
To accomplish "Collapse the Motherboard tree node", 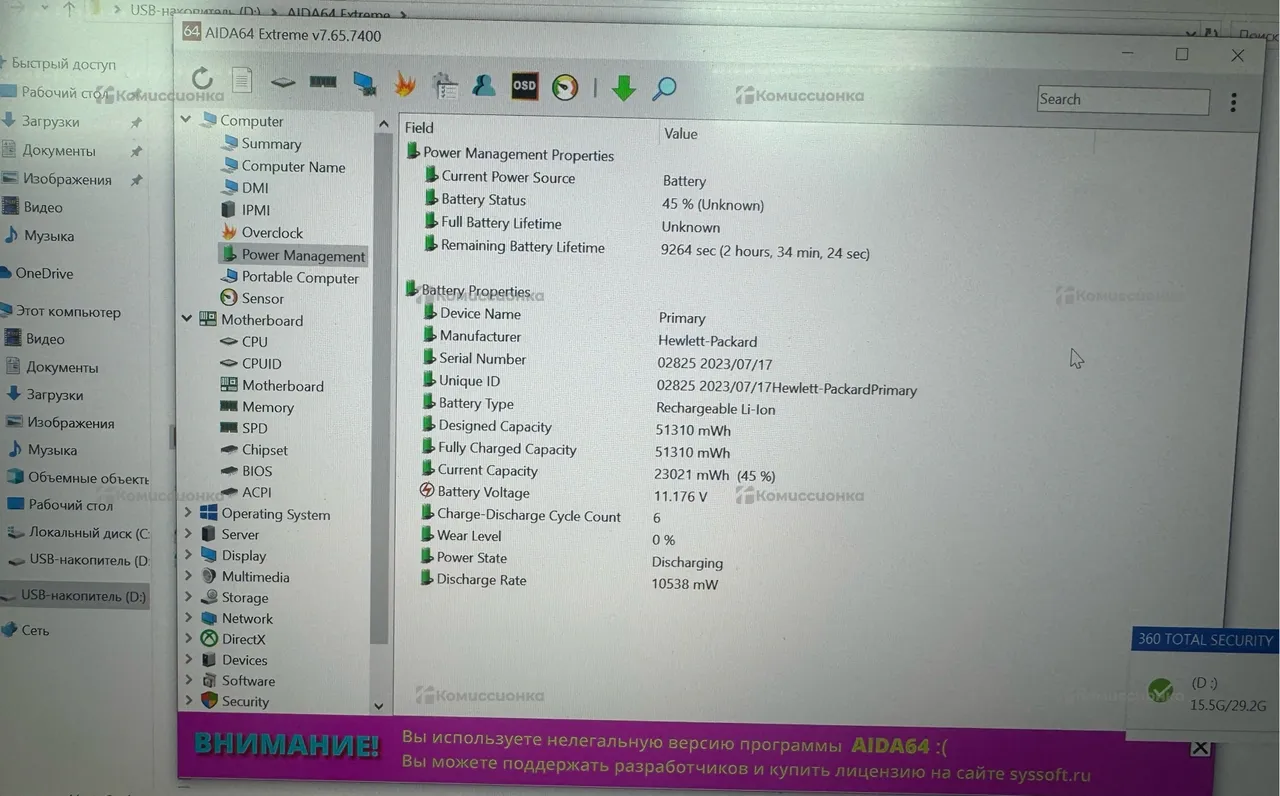I will pyautogui.click(x=187, y=319).
